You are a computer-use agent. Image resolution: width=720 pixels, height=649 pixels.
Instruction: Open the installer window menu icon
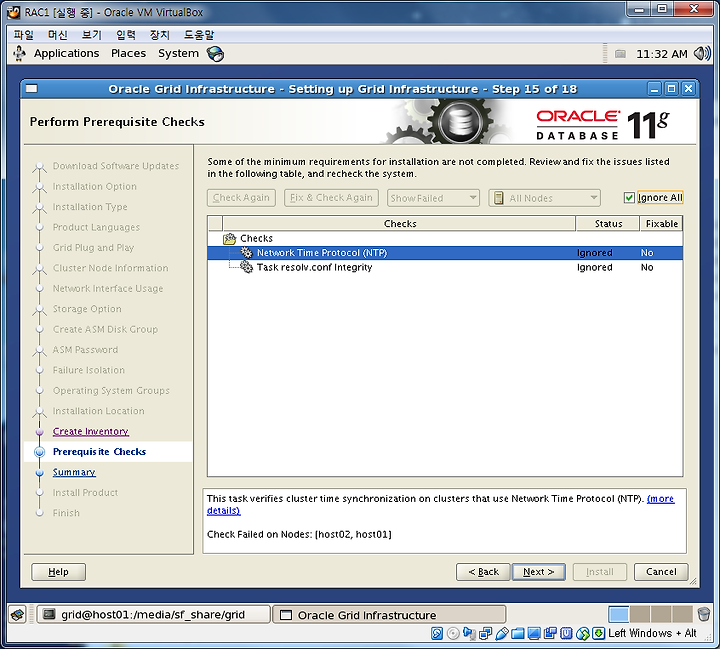(32, 89)
